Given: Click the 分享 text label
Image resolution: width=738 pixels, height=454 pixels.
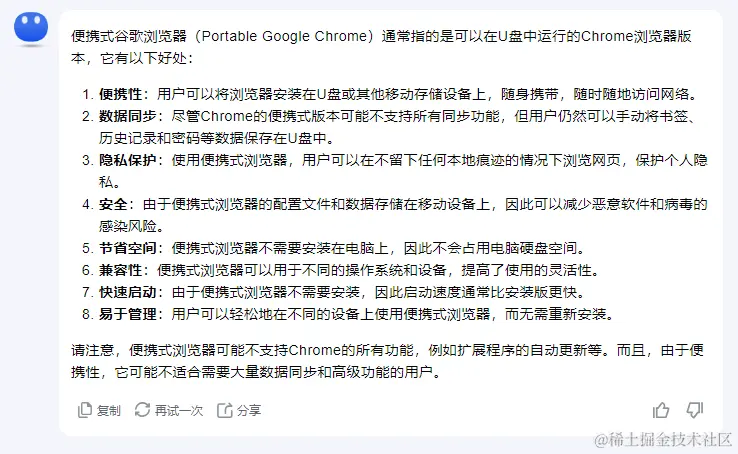Looking at the screenshot, I should point(249,410).
